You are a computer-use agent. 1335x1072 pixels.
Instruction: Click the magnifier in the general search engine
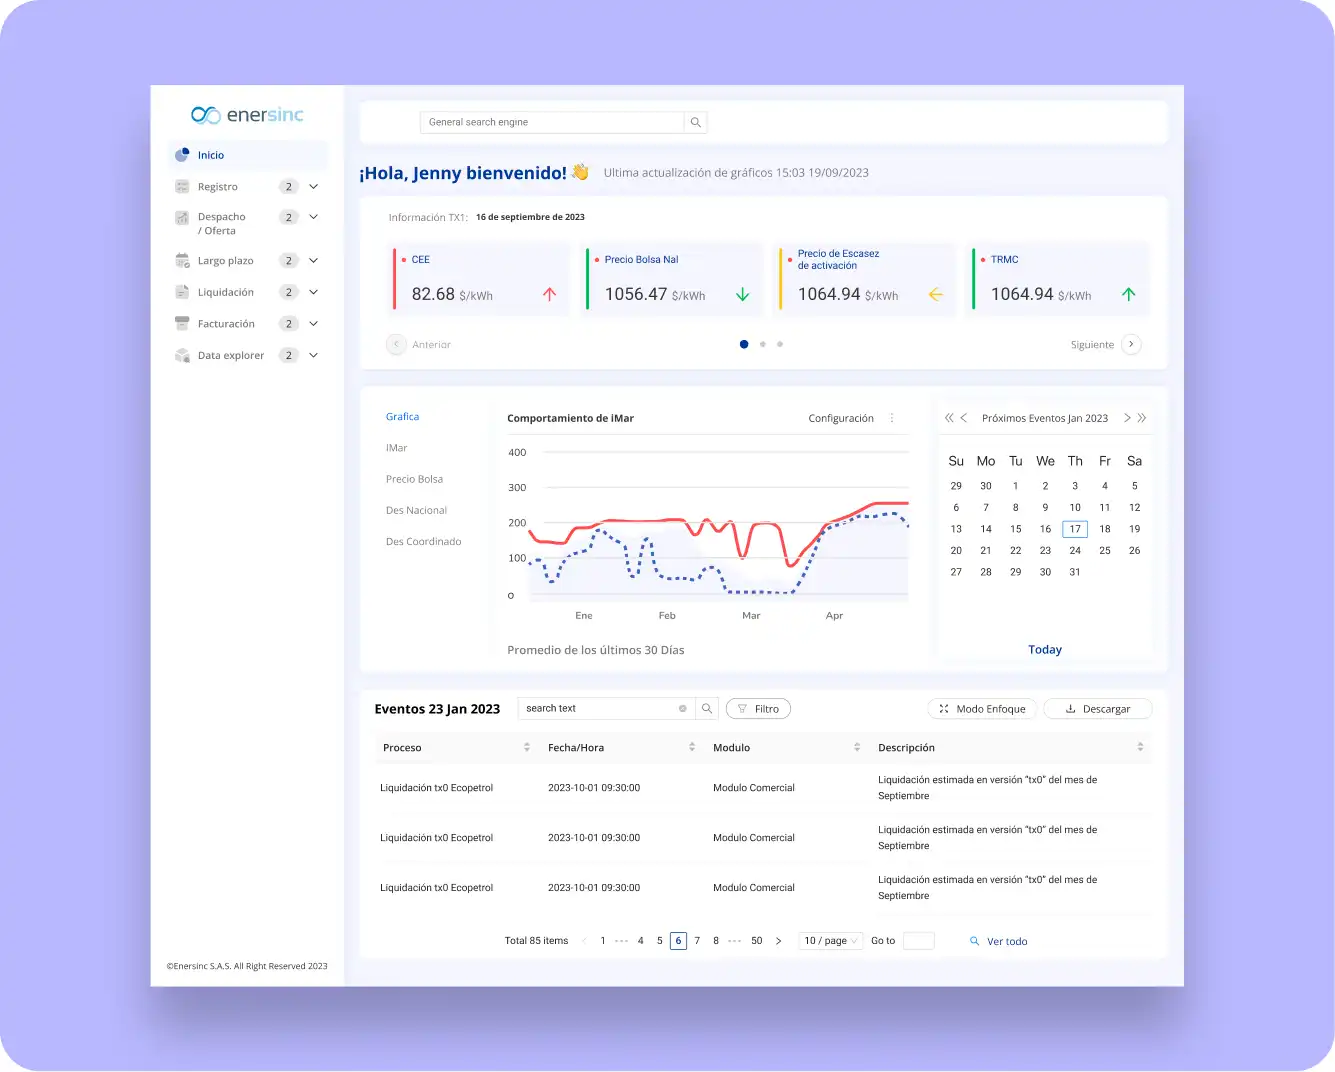click(695, 121)
